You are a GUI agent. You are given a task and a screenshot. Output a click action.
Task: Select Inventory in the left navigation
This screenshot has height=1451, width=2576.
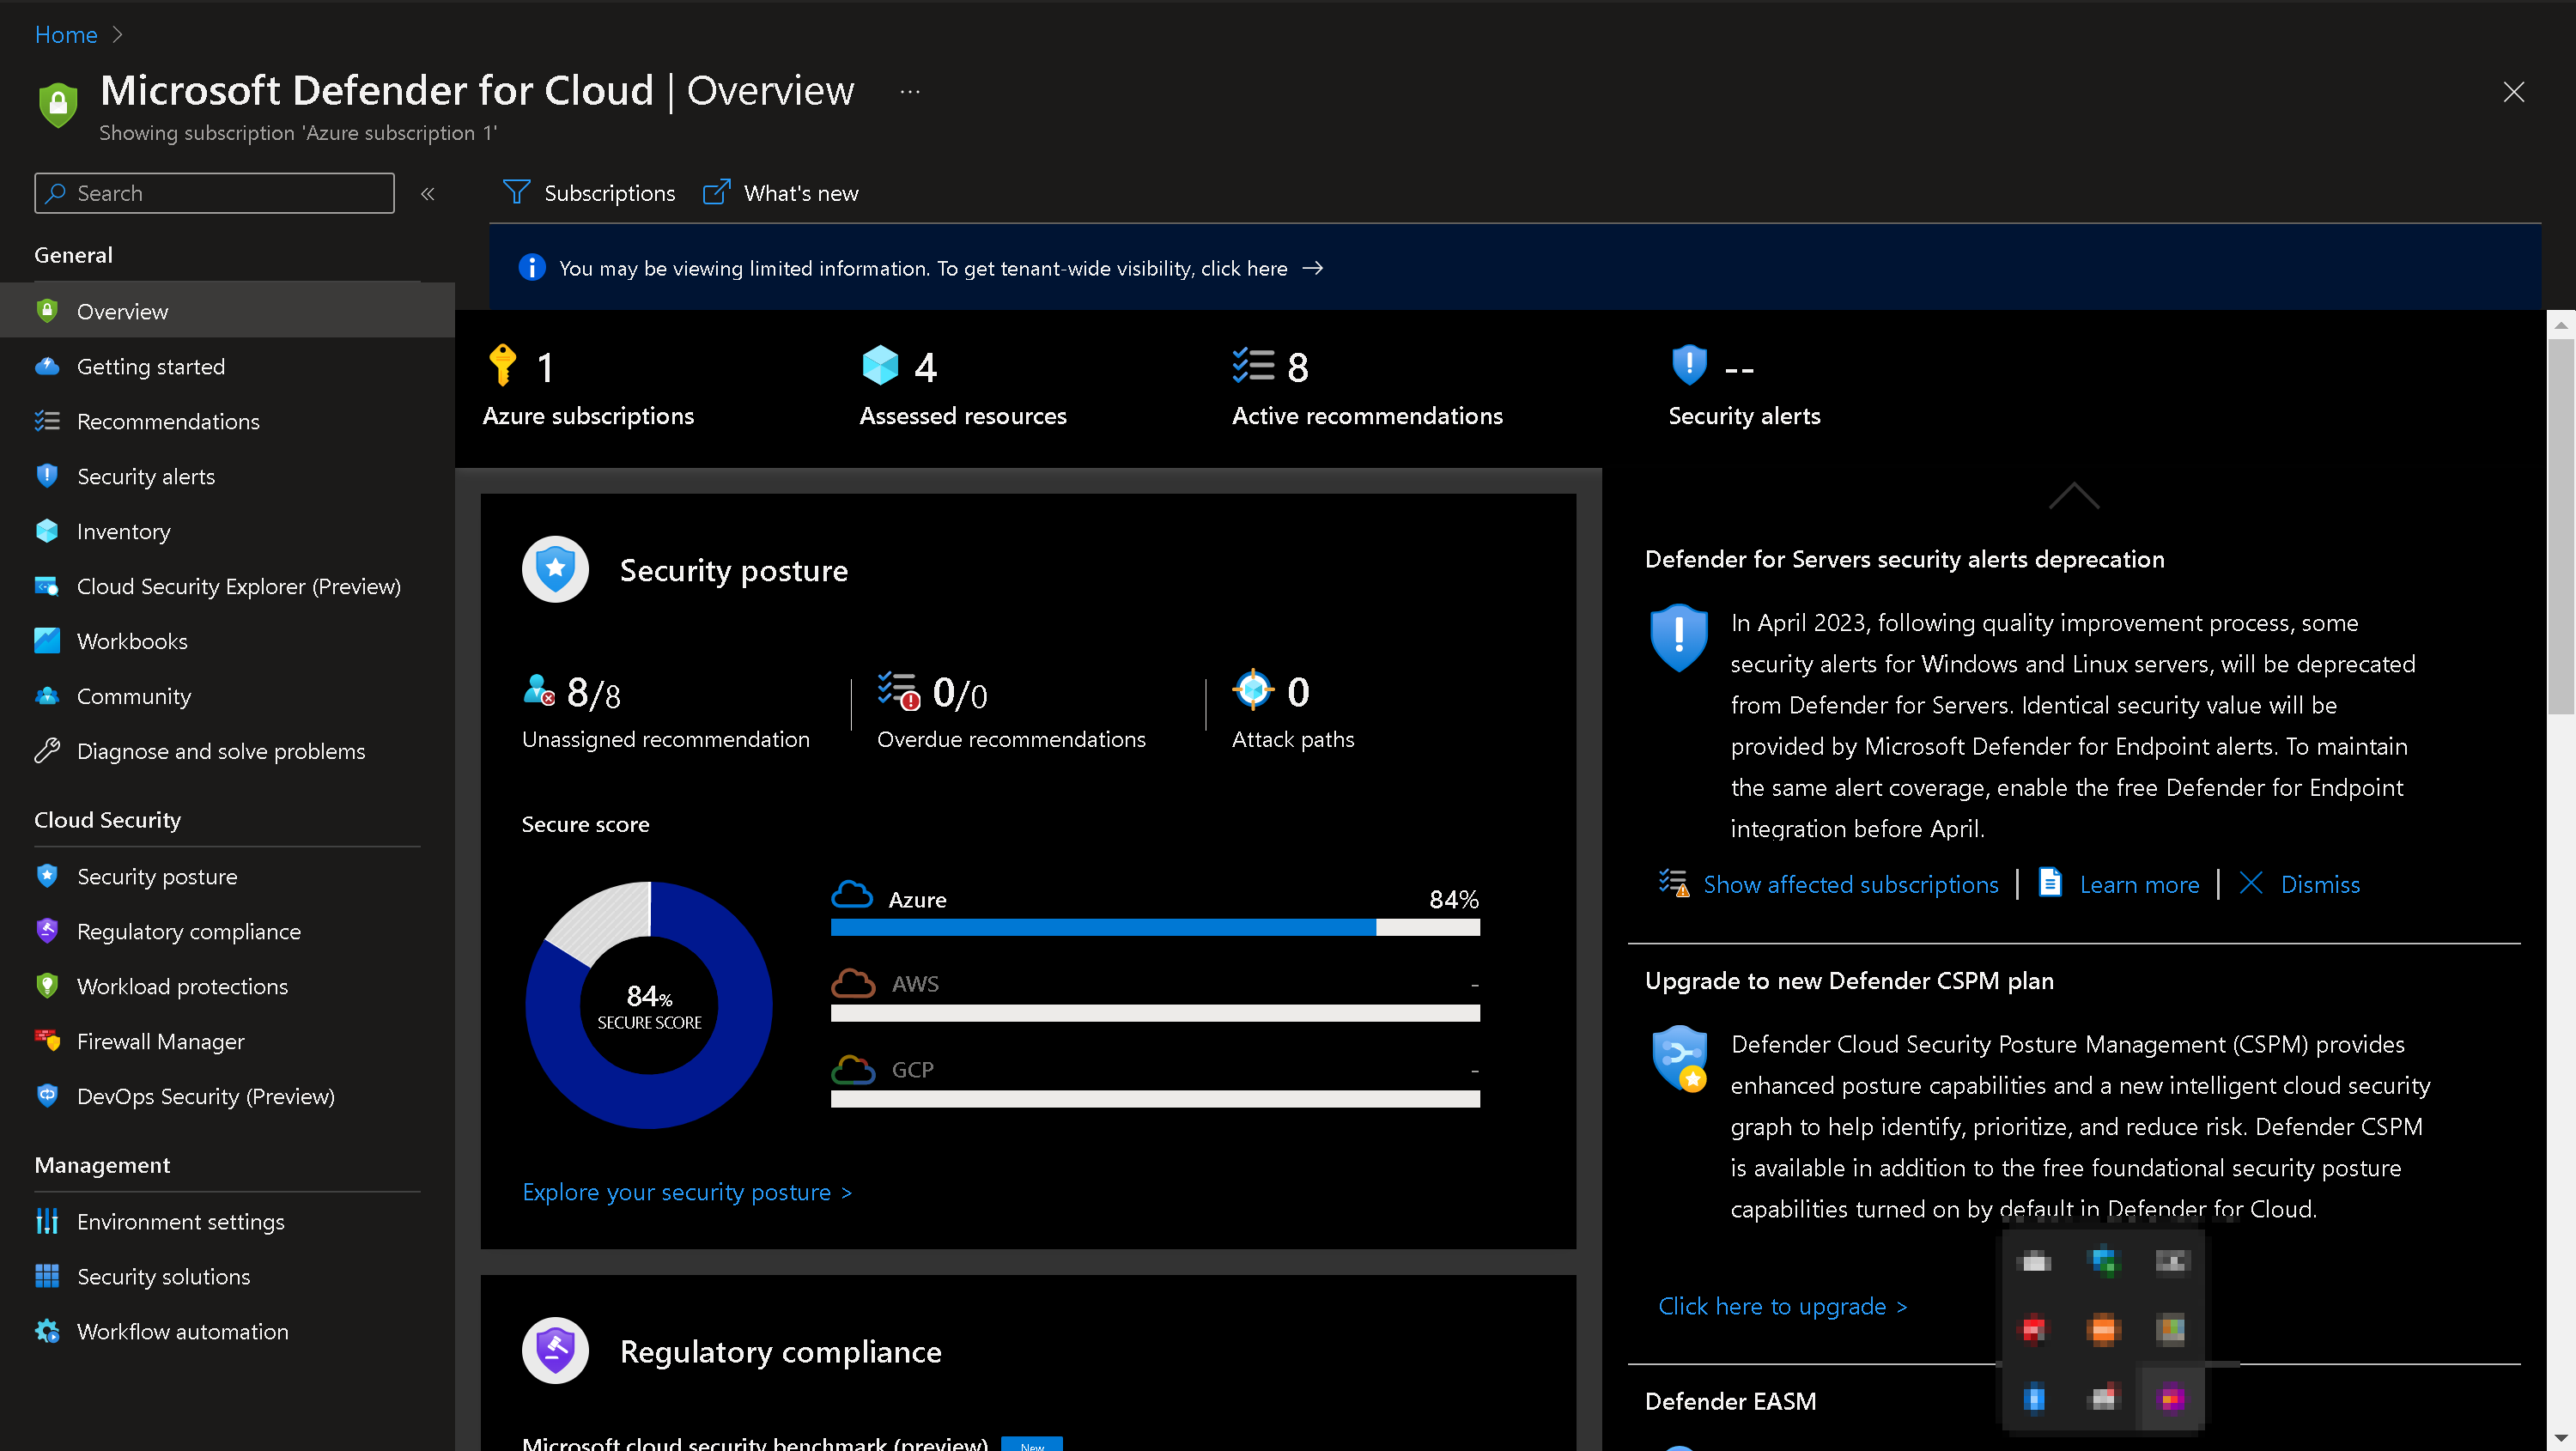[123, 531]
